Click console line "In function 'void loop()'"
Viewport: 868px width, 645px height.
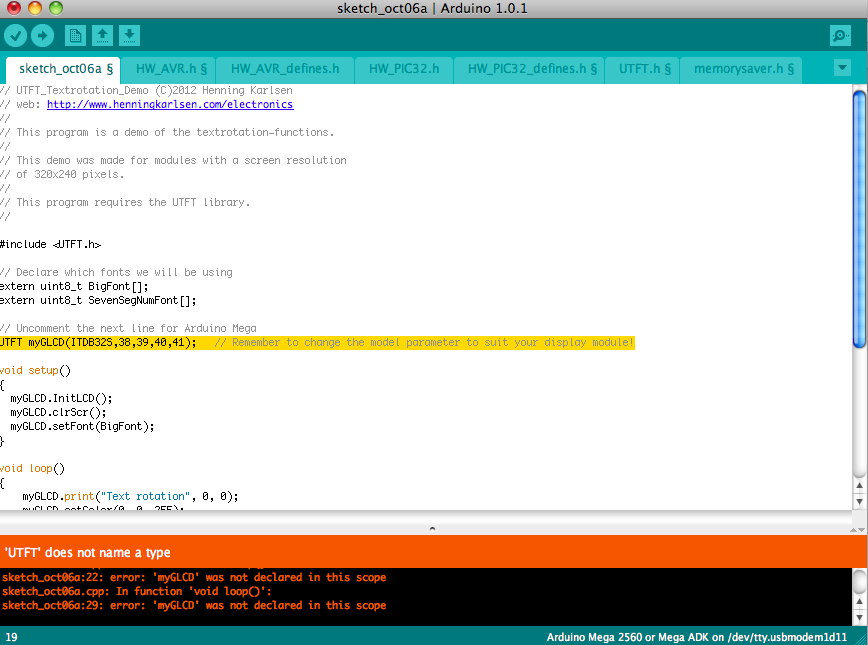[x=137, y=591]
